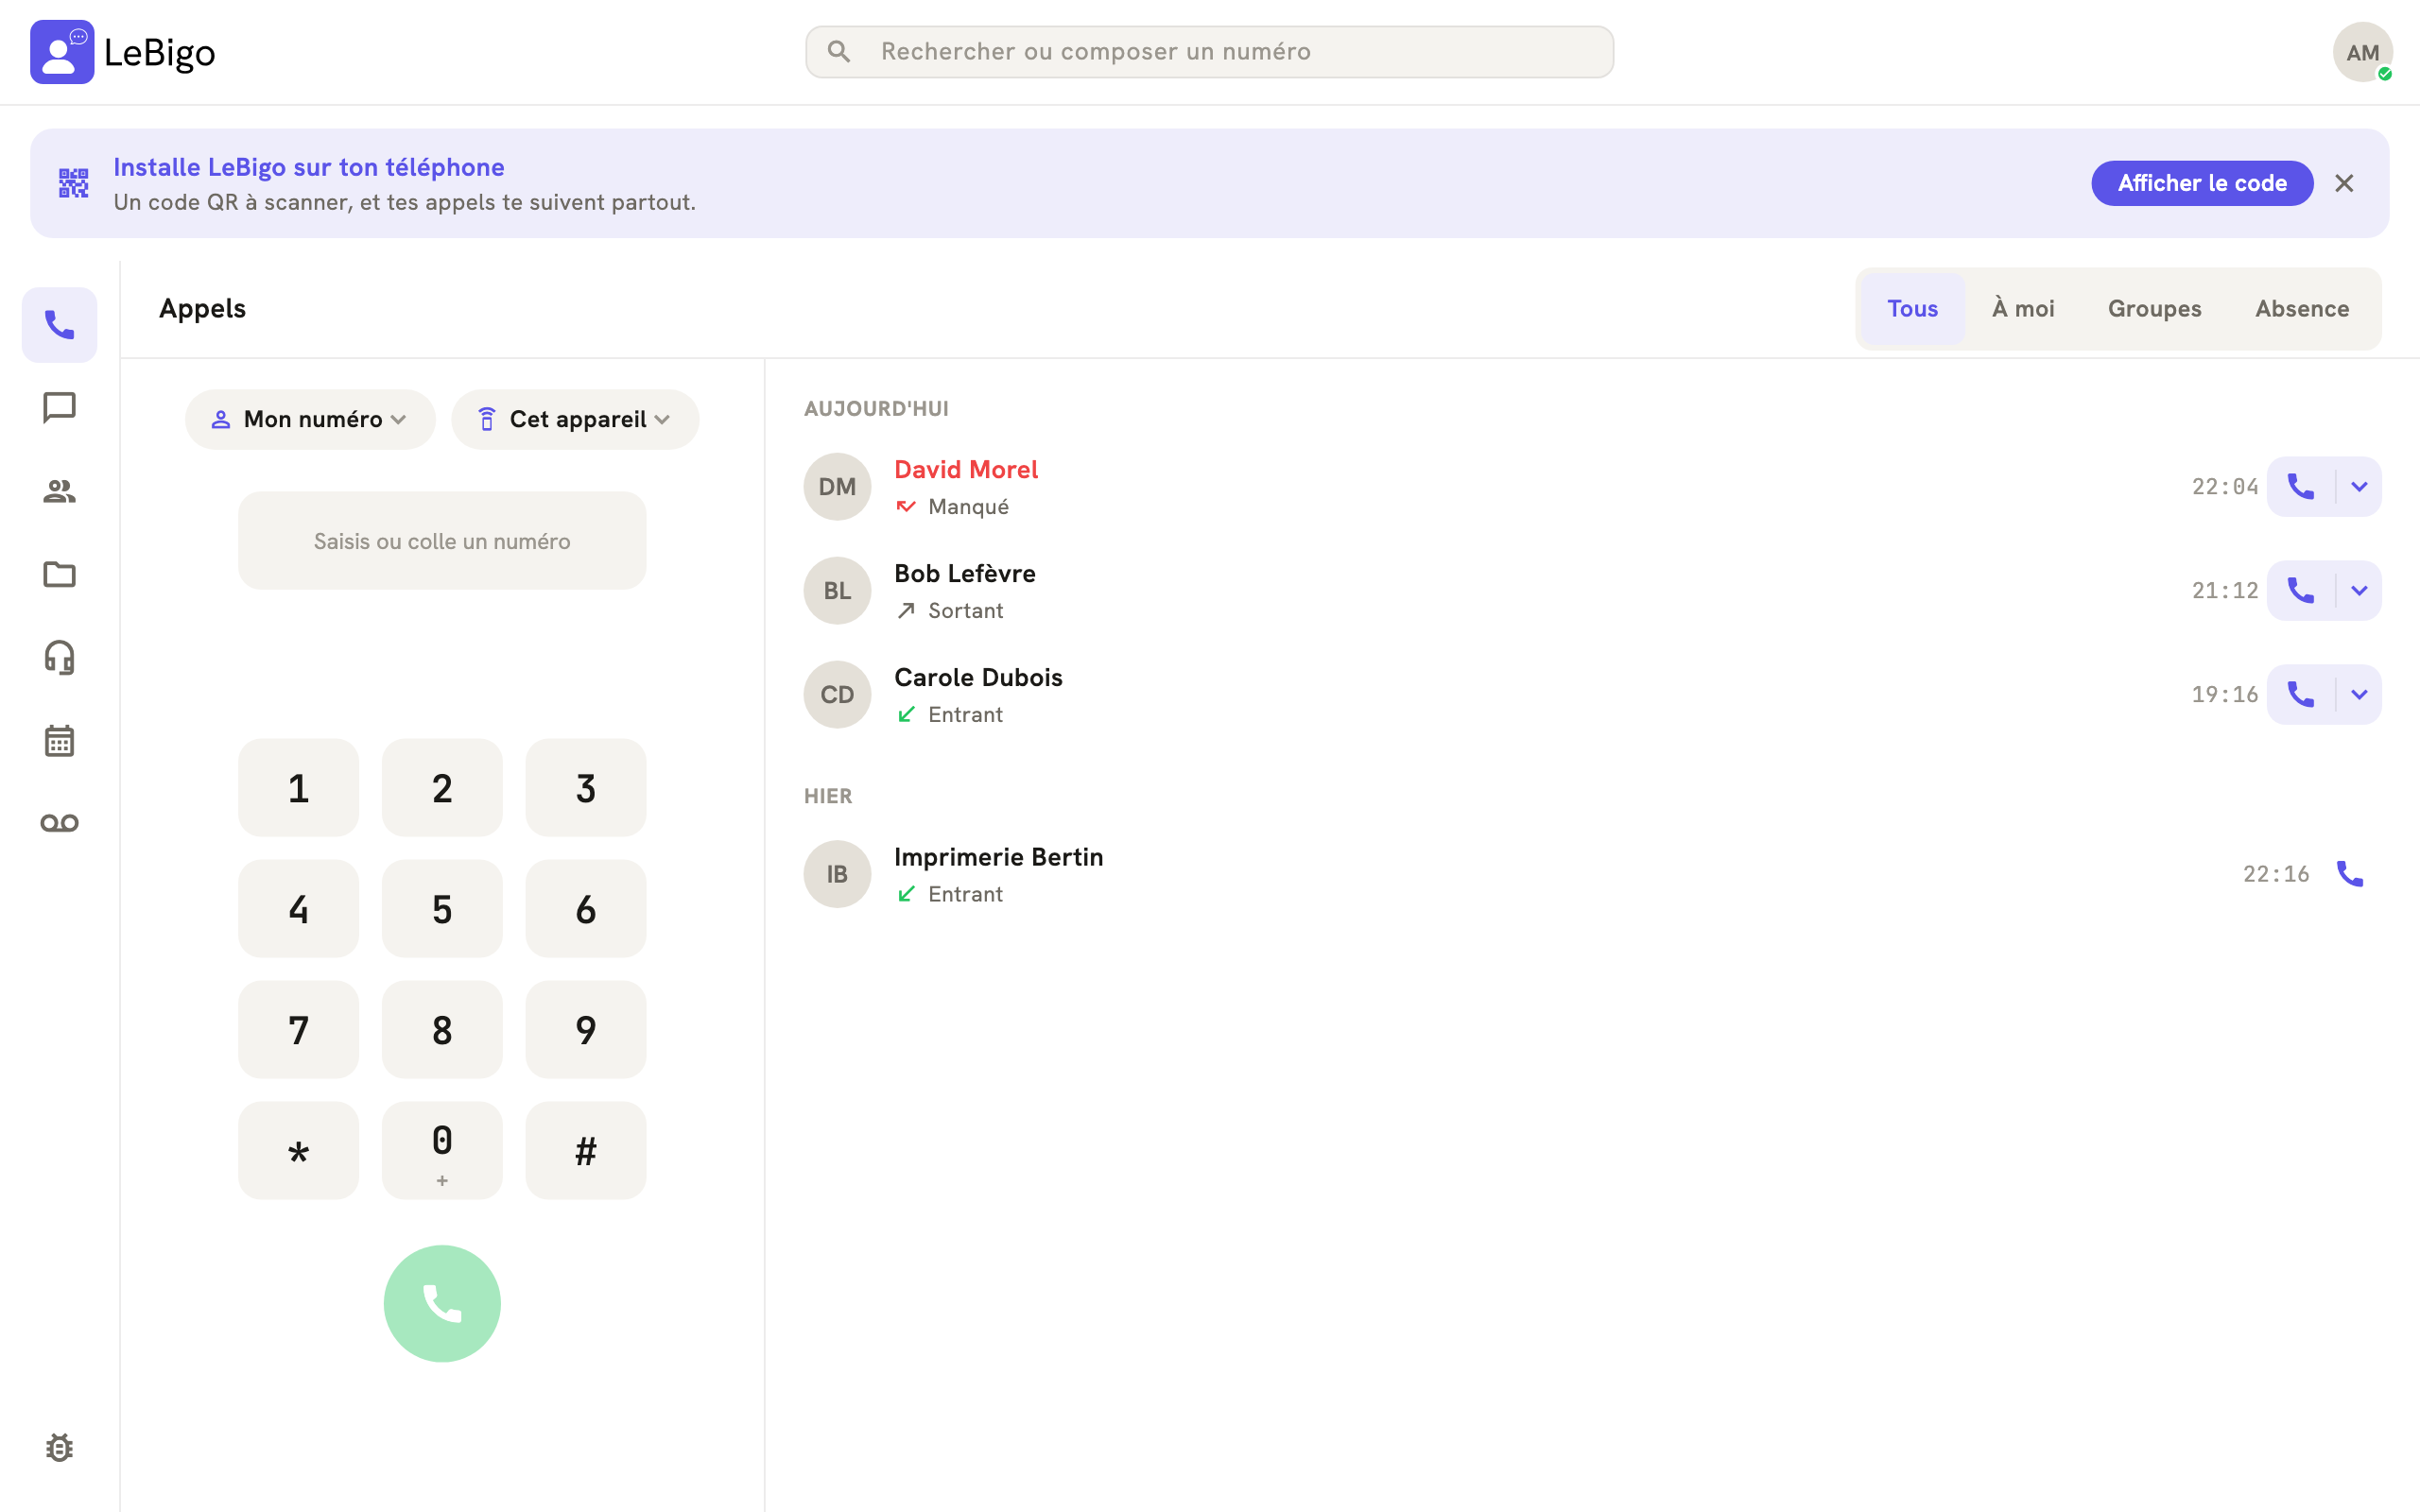This screenshot has width=2420, height=1512.
Task: Expand options chevron for Carole Dubois
Action: click(x=2359, y=695)
